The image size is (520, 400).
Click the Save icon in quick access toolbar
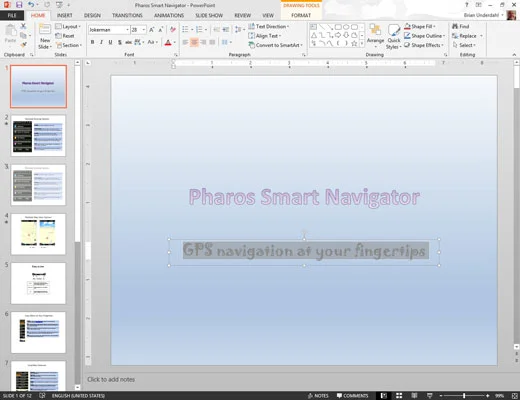point(19,5)
